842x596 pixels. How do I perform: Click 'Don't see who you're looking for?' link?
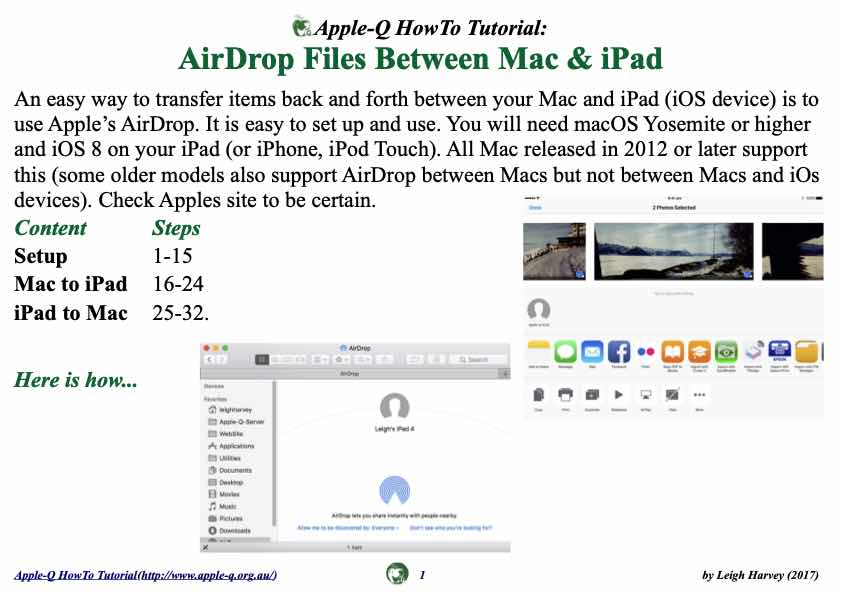coord(451,528)
